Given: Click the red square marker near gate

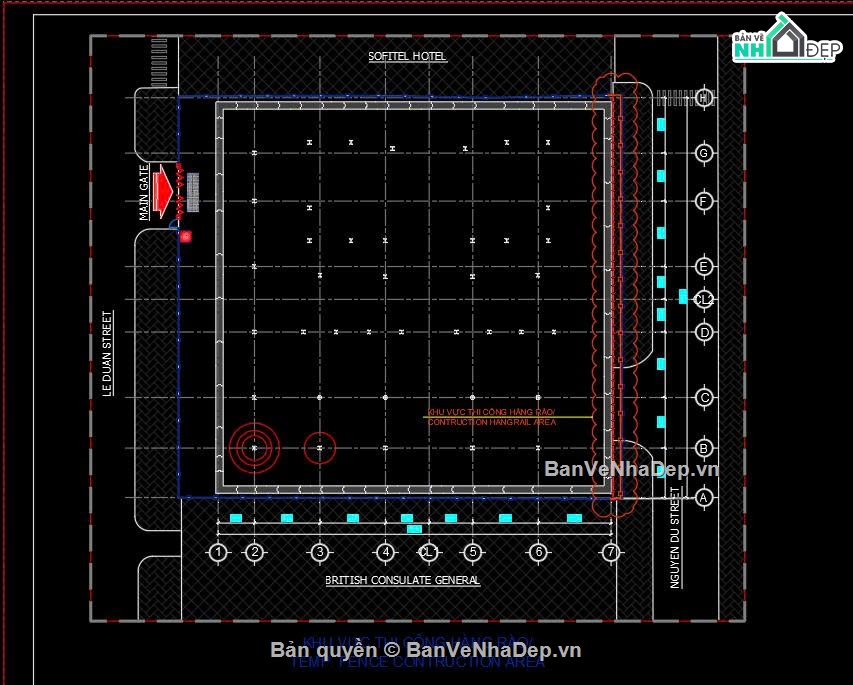Looking at the screenshot, I should [186, 236].
